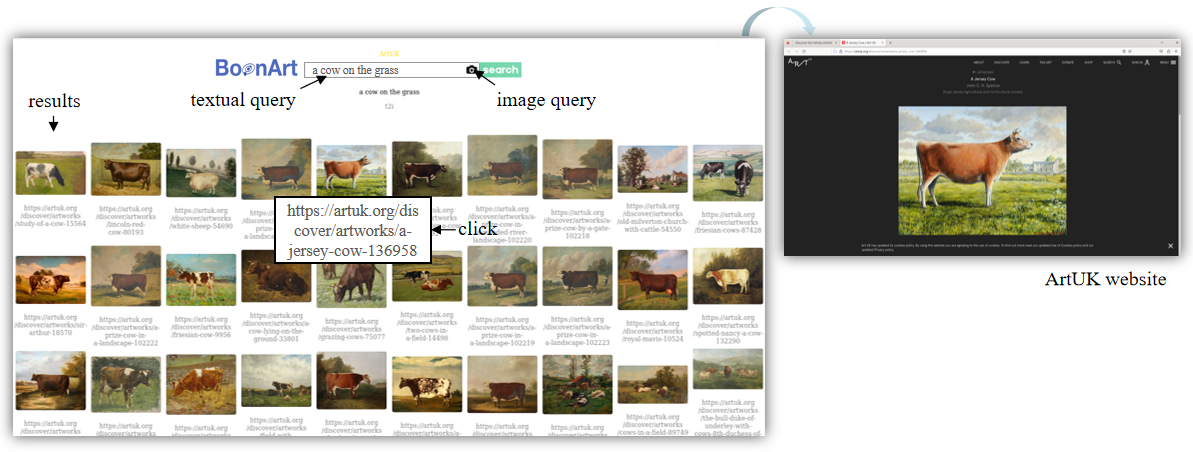Screen dimensions: 1193x452
Task: Open the spotted-nancy-a-cow-132290 thumbnail
Action: (727, 275)
